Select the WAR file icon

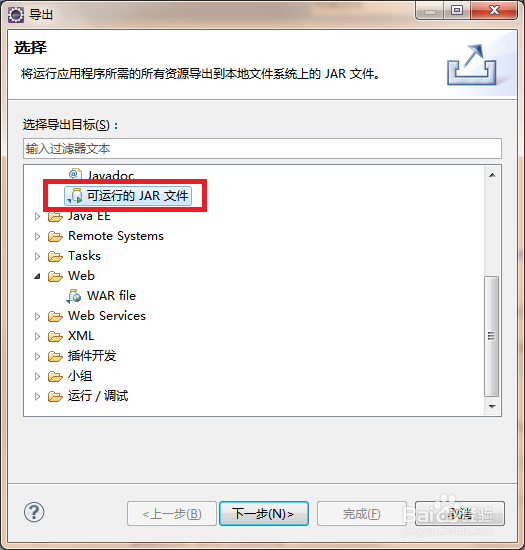74,296
